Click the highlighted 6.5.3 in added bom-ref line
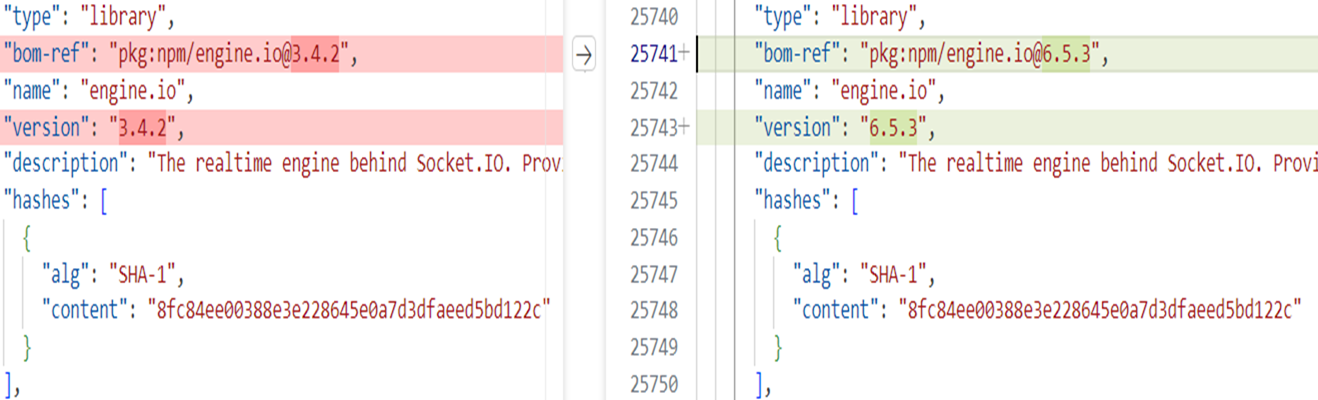Viewport: 1318px width, 400px height. (x=1066, y=55)
